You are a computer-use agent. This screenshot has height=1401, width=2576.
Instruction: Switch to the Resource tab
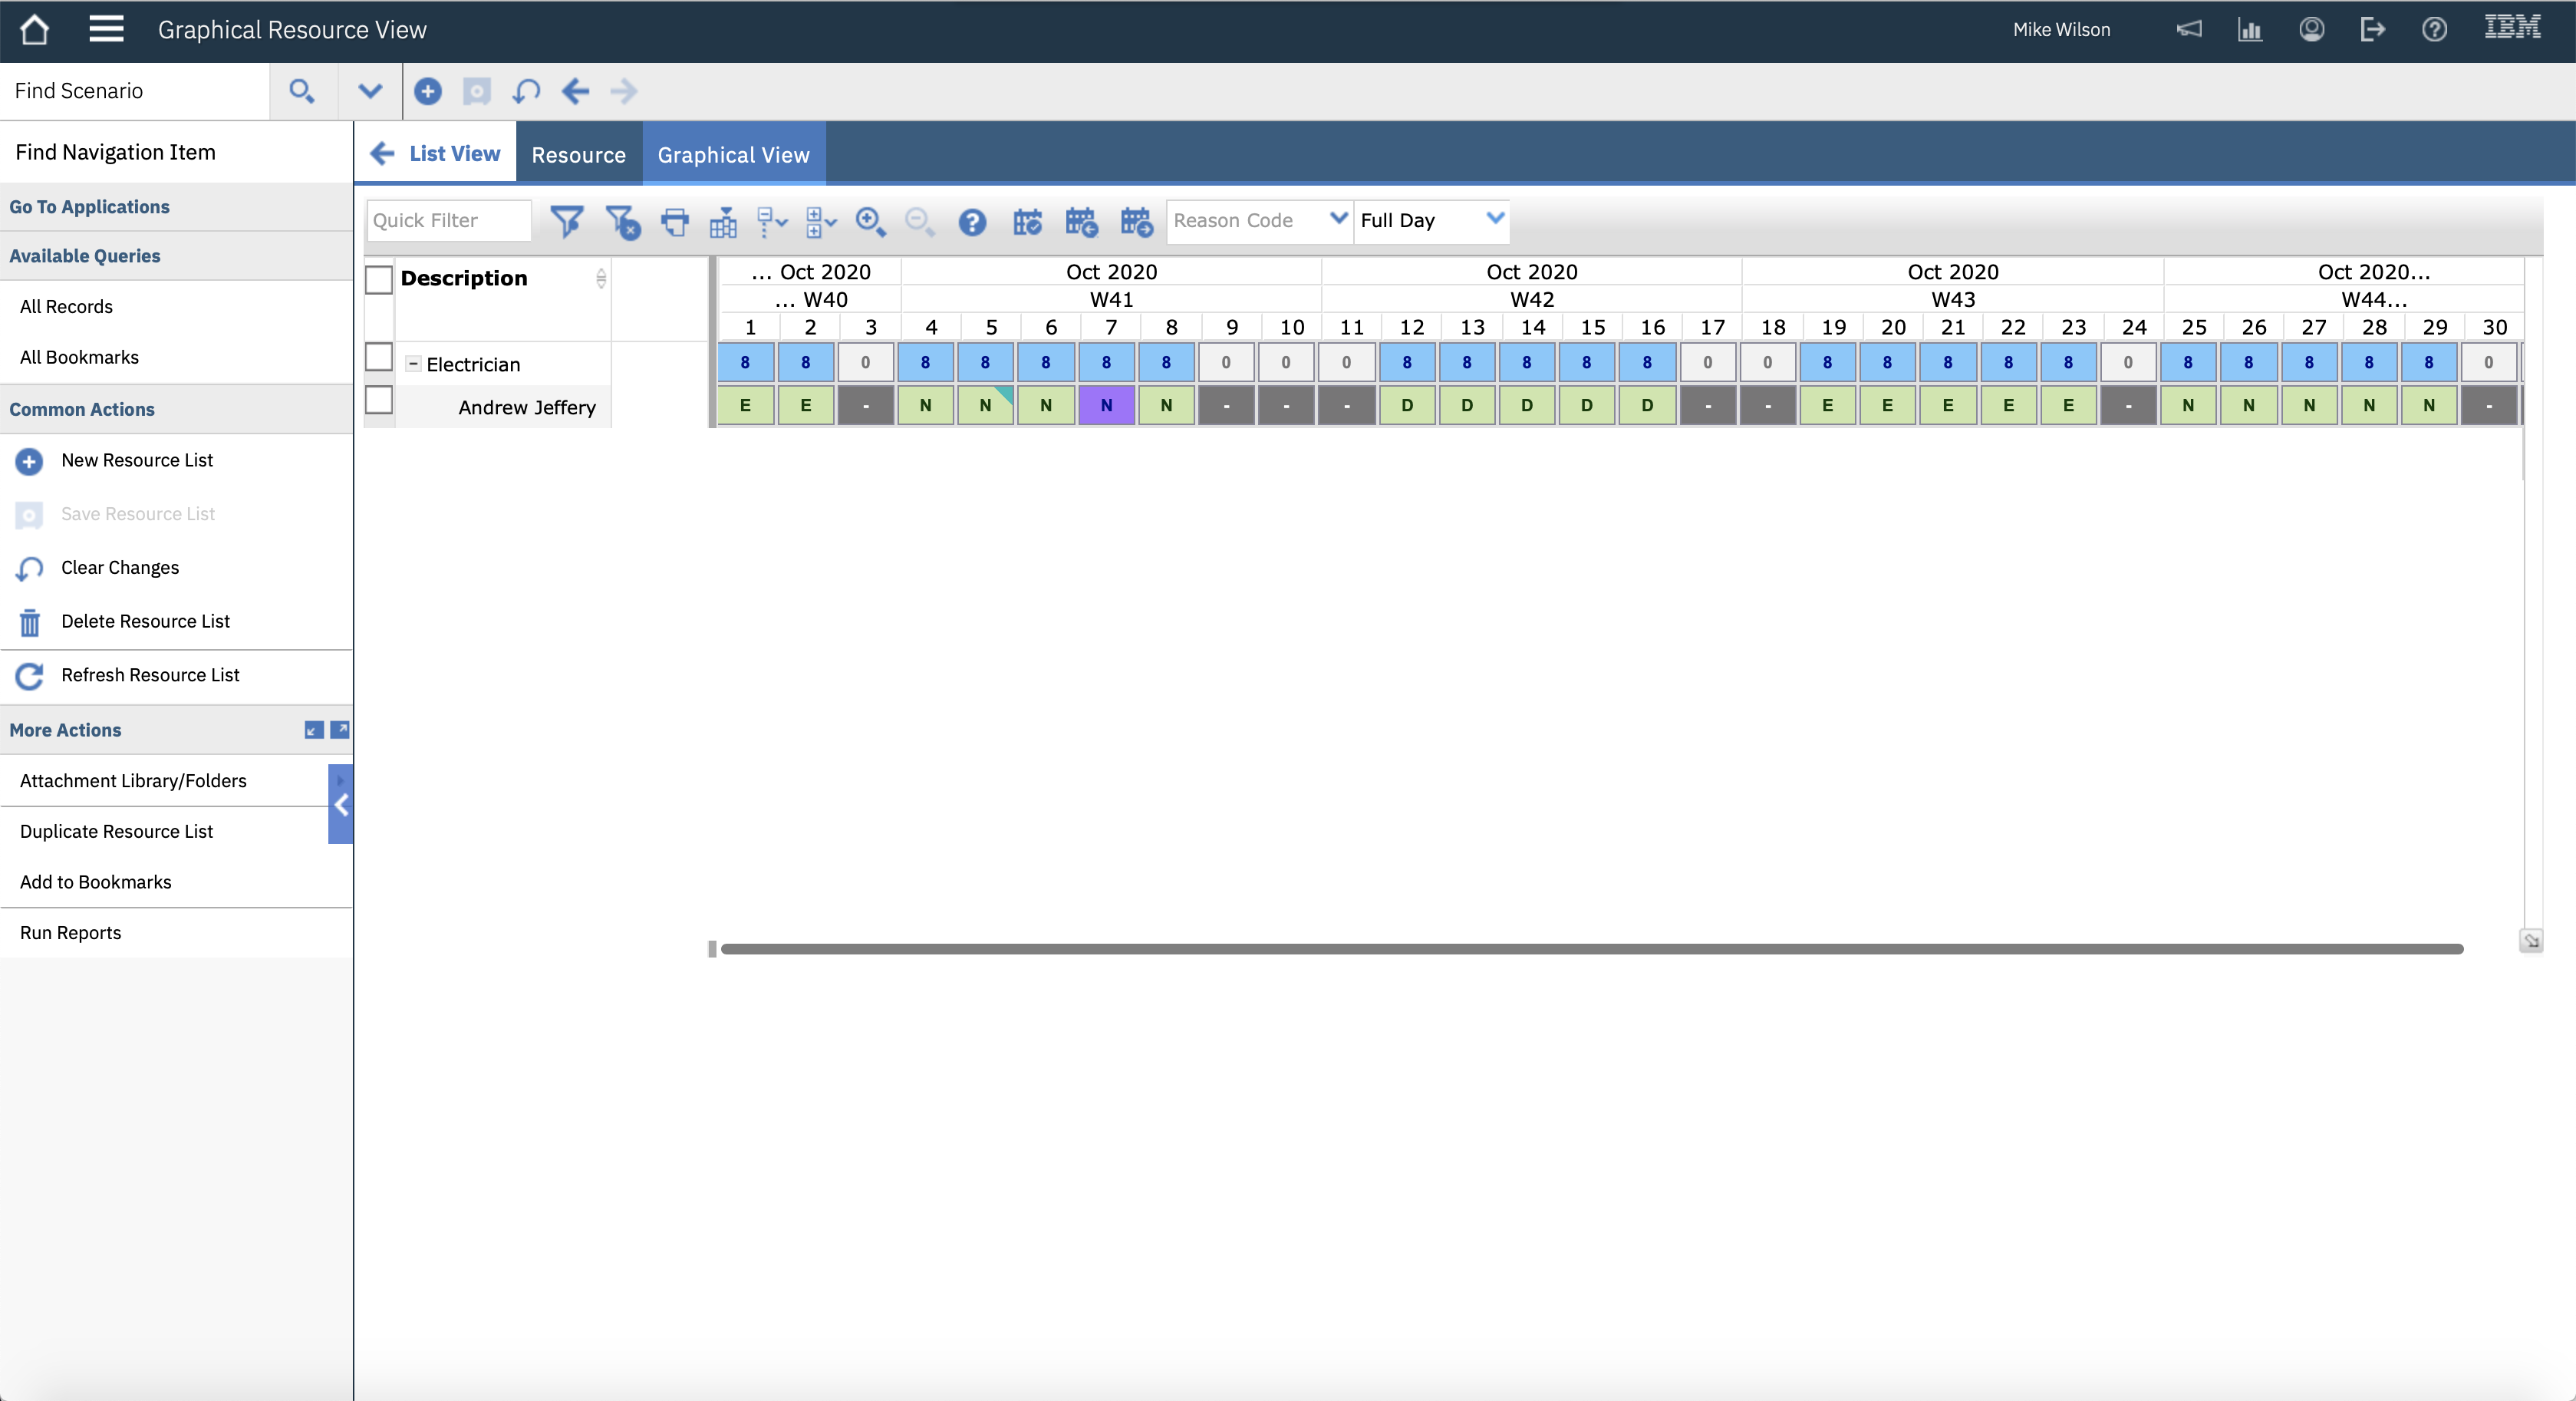coord(578,155)
